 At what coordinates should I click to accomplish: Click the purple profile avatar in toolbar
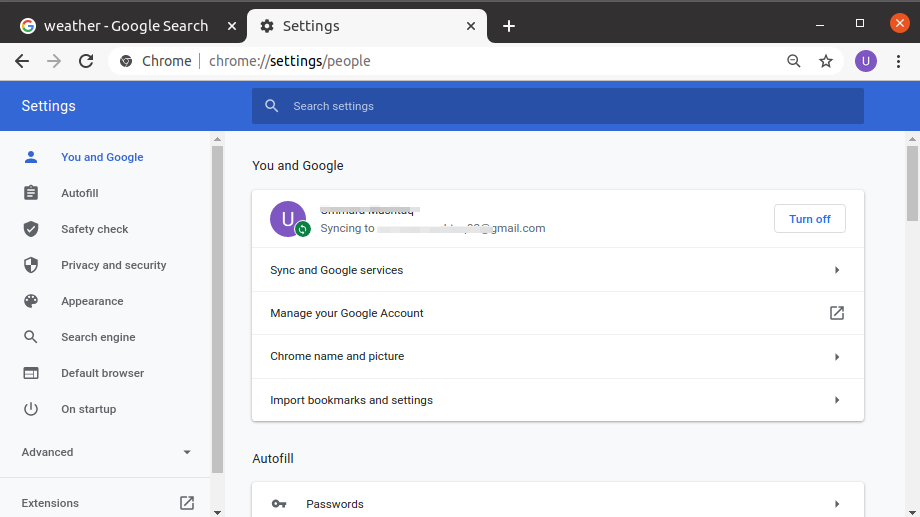tap(865, 61)
